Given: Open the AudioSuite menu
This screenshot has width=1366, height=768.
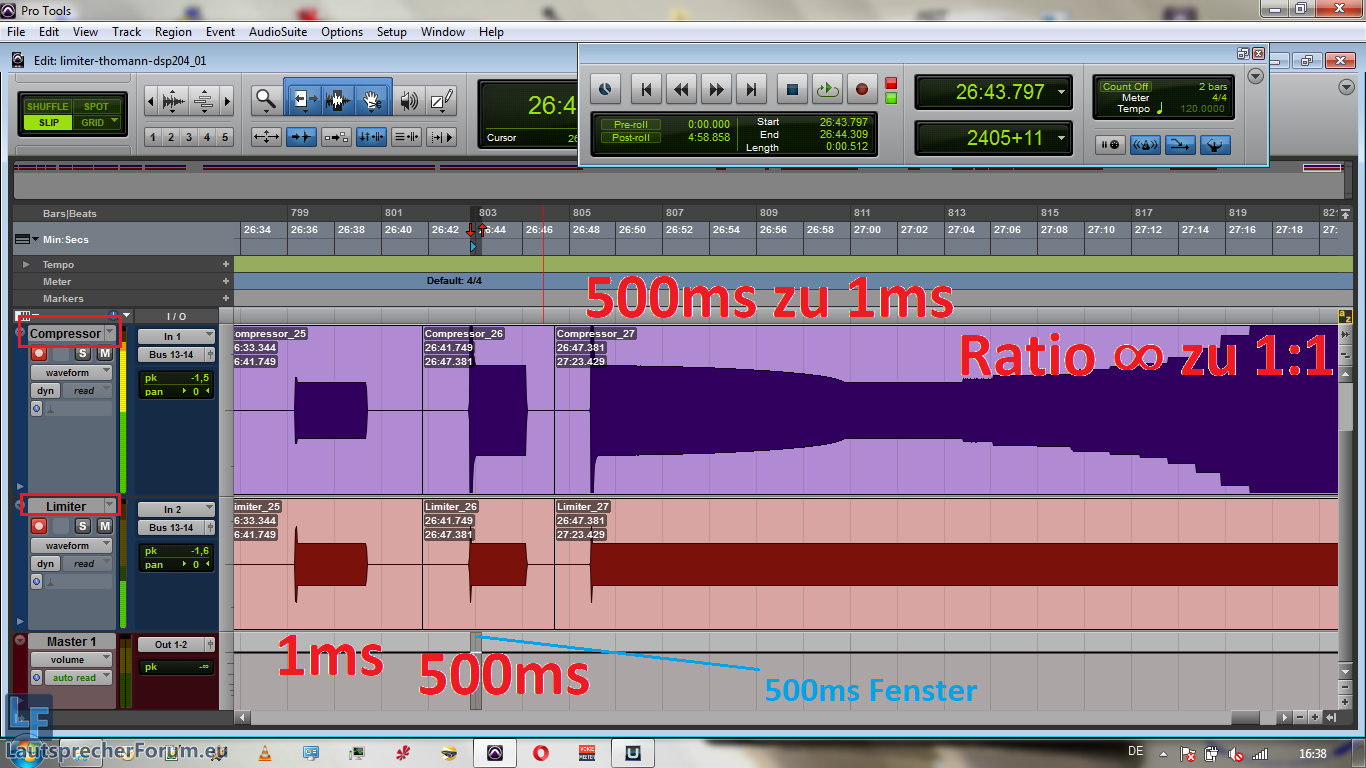Looking at the screenshot, I should [278, 32].
